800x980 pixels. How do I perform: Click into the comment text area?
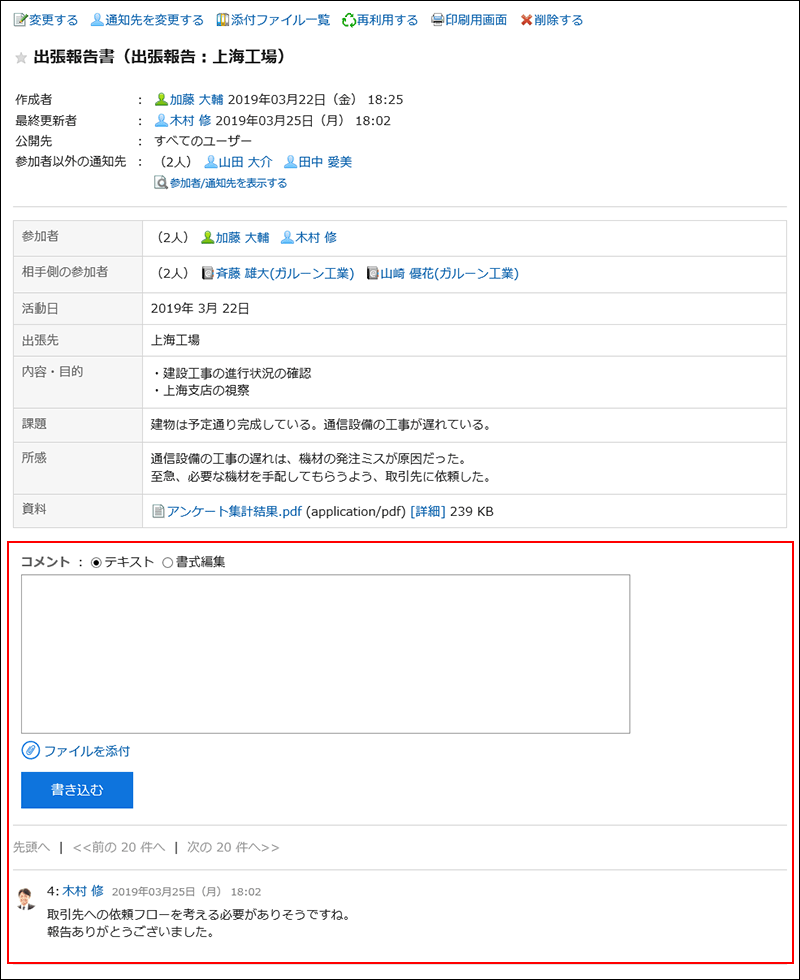coord(326,654)
